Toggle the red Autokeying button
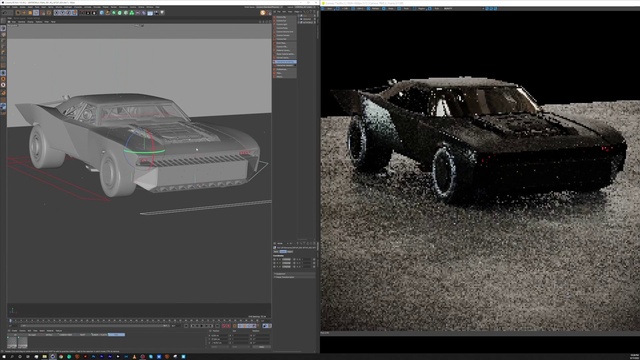This screenshot has width=640, height=360. tap(228, 326)
